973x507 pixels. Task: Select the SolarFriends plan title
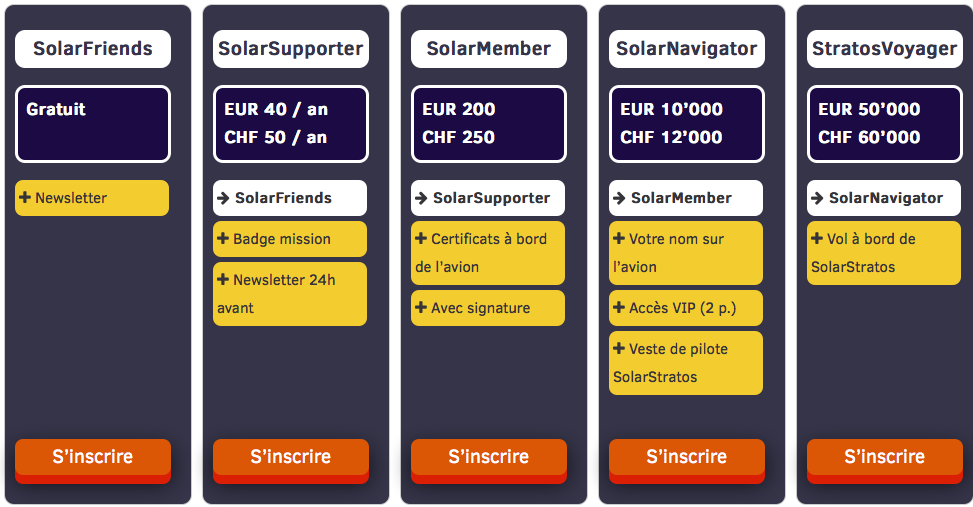[x=92, y=48]
